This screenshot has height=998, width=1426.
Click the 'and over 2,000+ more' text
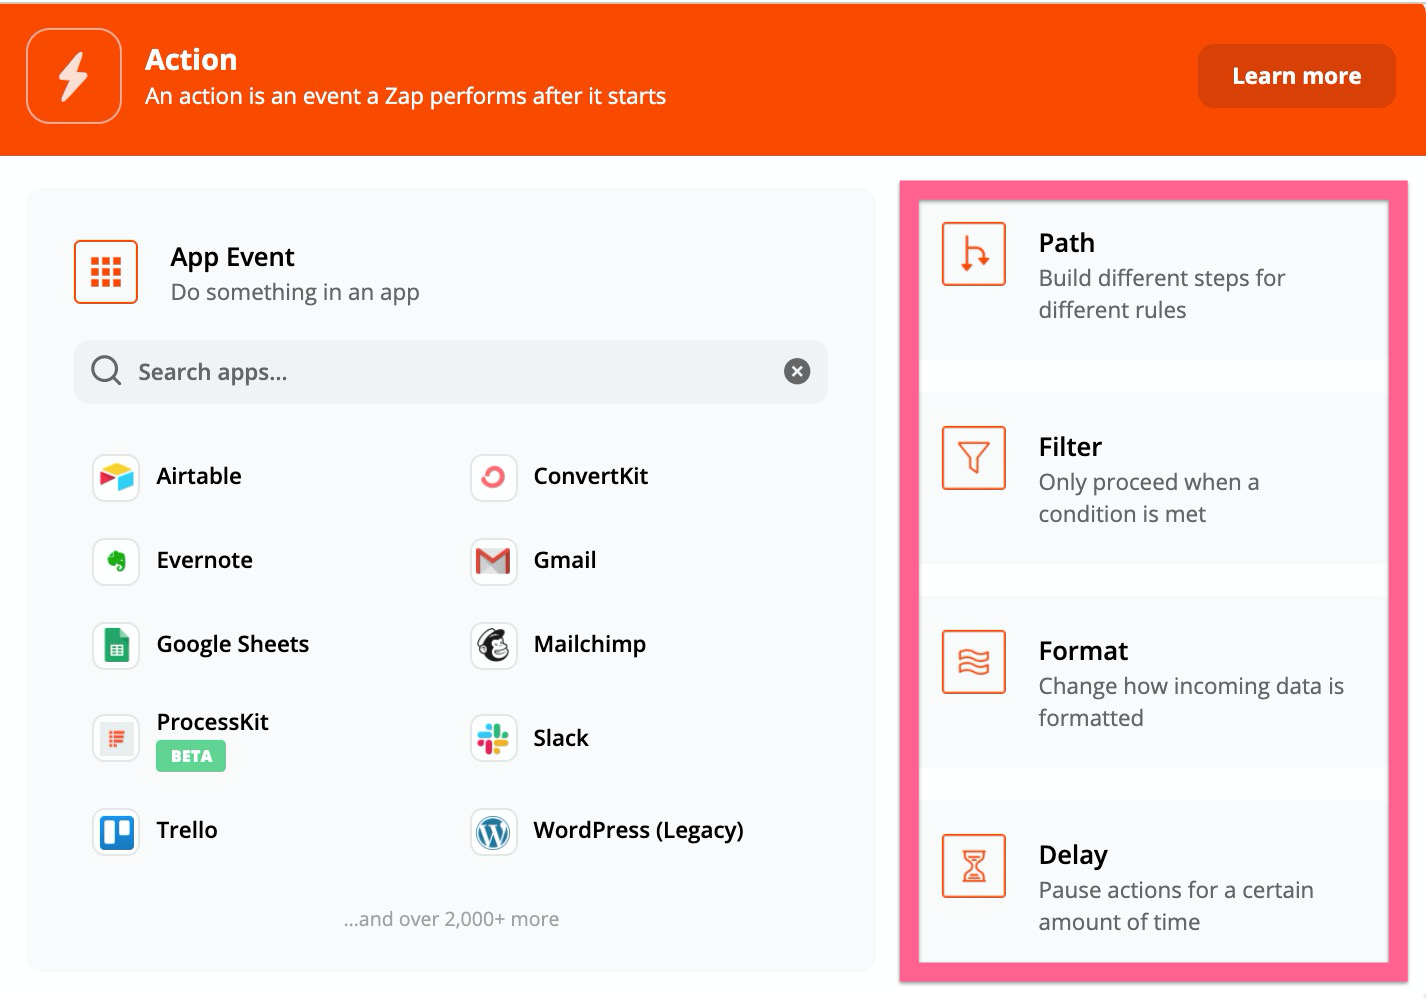[x=451, y=919]
